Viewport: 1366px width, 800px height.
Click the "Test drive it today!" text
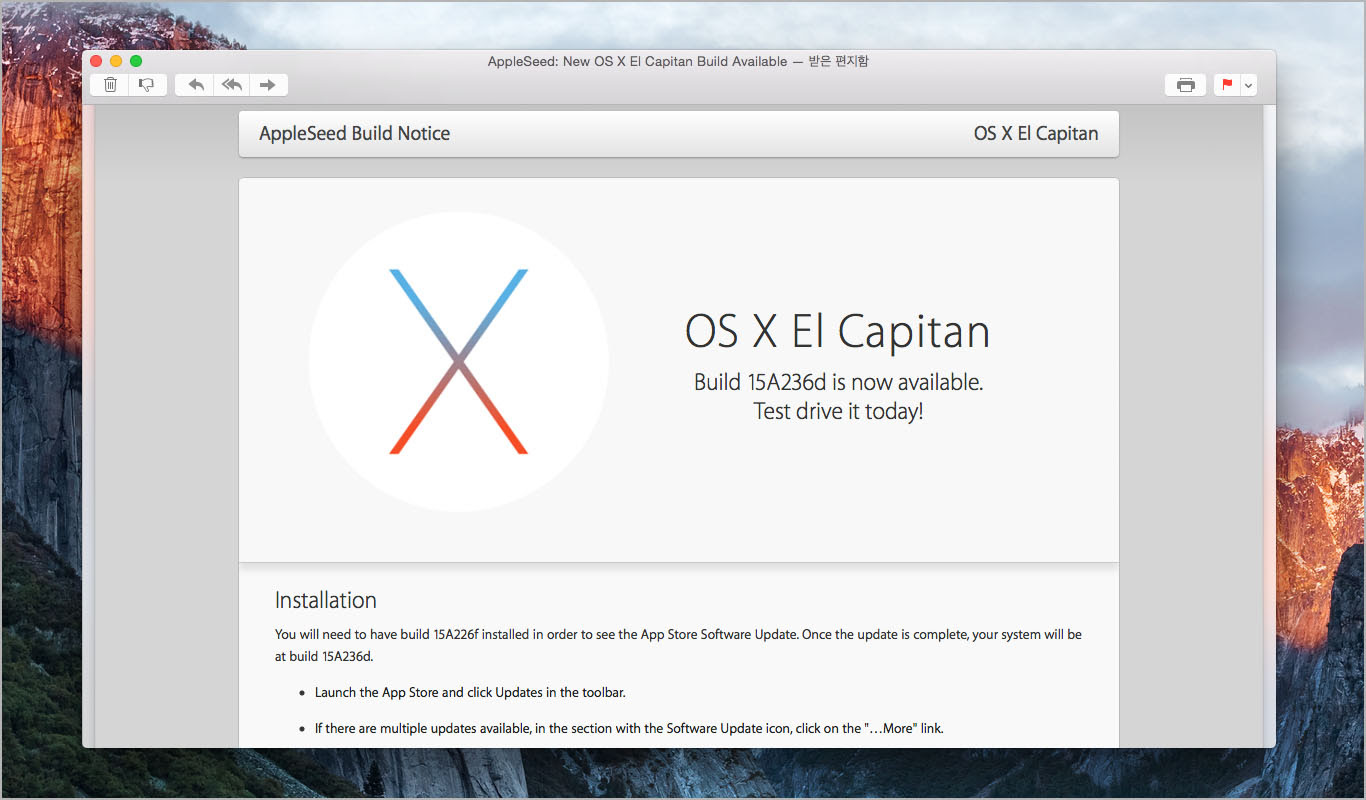(838, 411)
